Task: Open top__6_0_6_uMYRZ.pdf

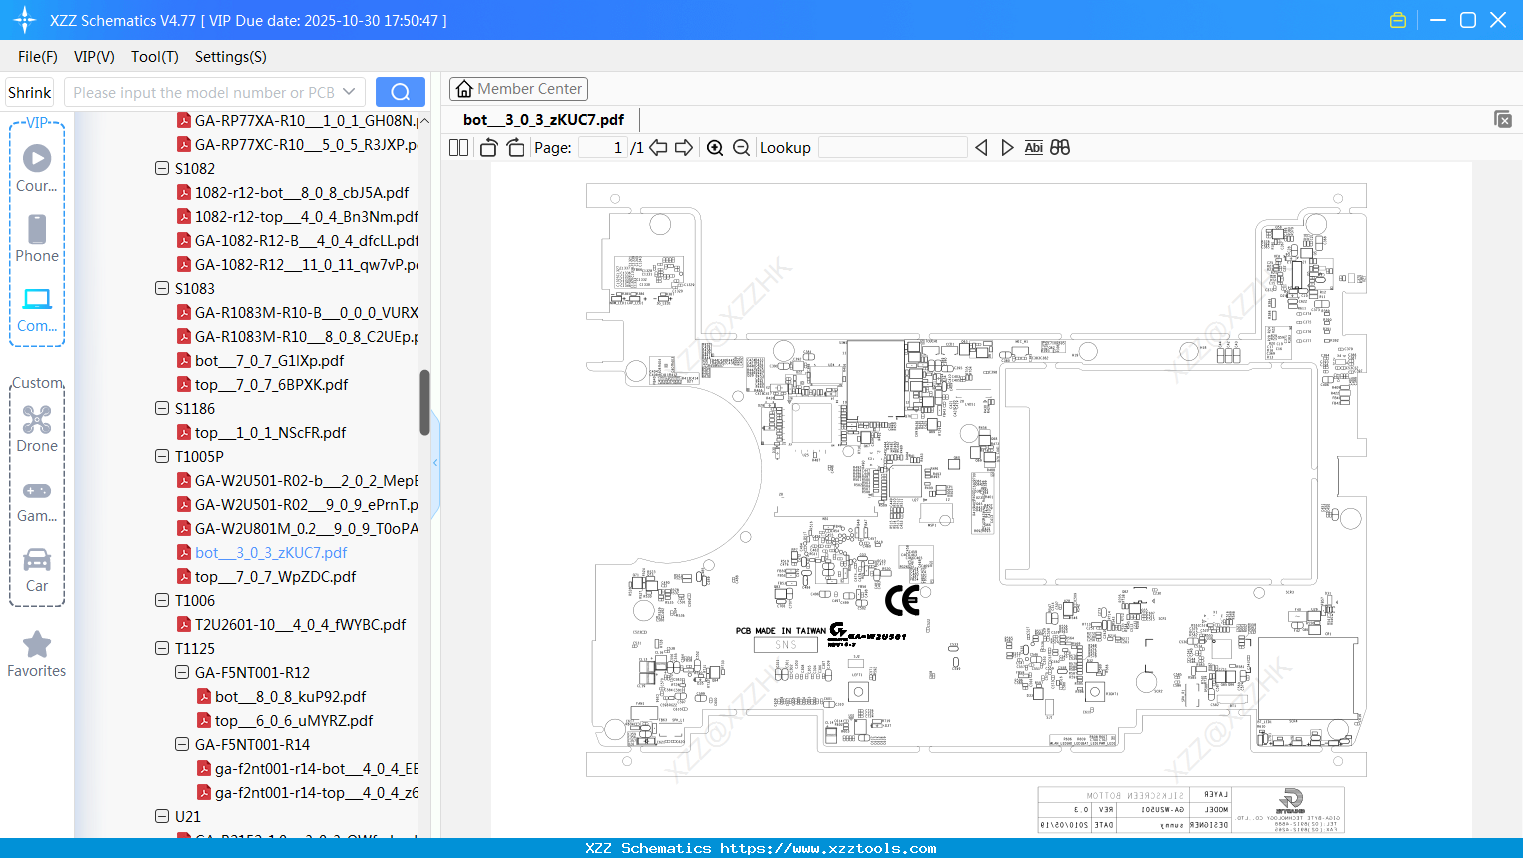Action: pos(294,720)
